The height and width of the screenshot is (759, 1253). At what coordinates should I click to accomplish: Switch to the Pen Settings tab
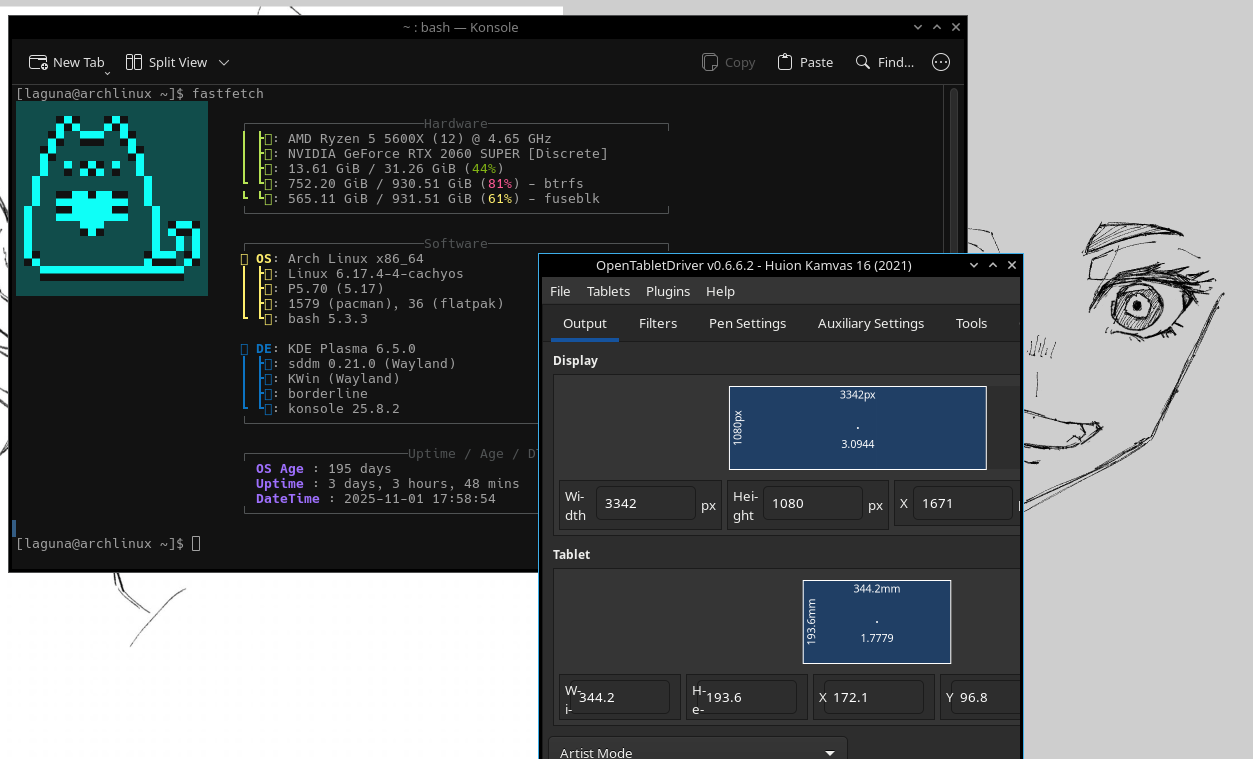pyautogui.click(x=747, y=323)
